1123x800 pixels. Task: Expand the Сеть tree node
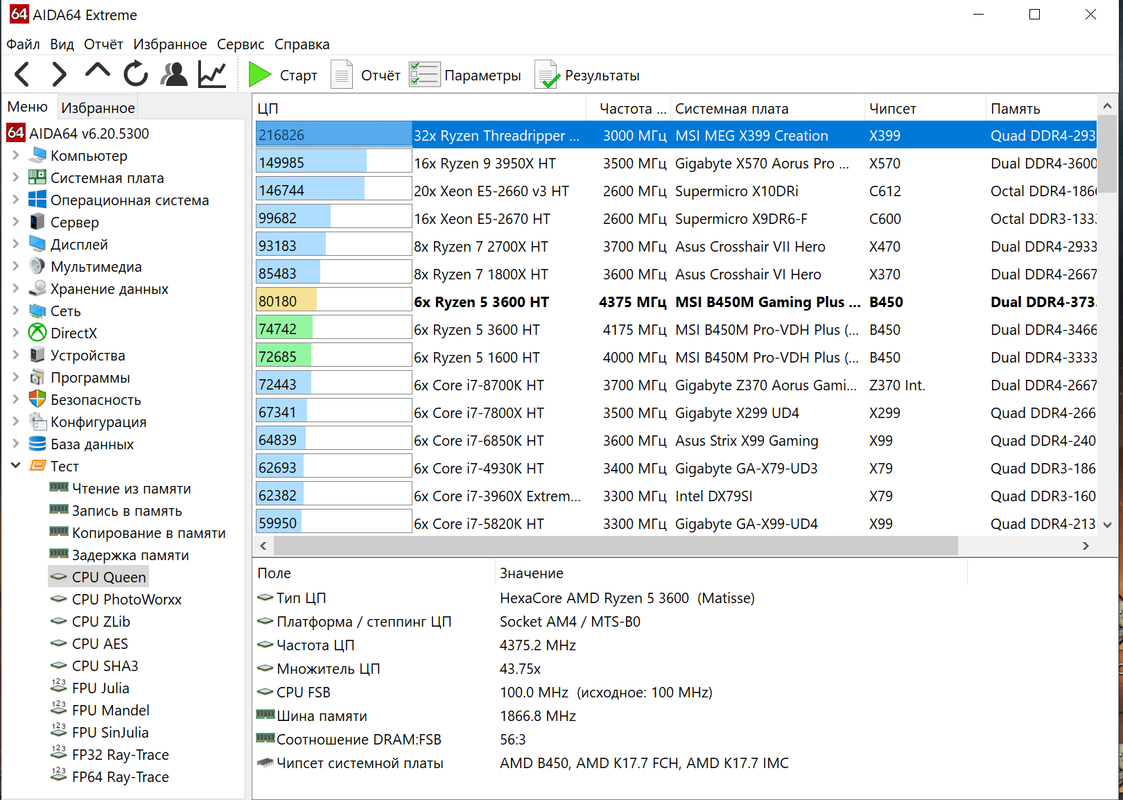click(16, 311)
